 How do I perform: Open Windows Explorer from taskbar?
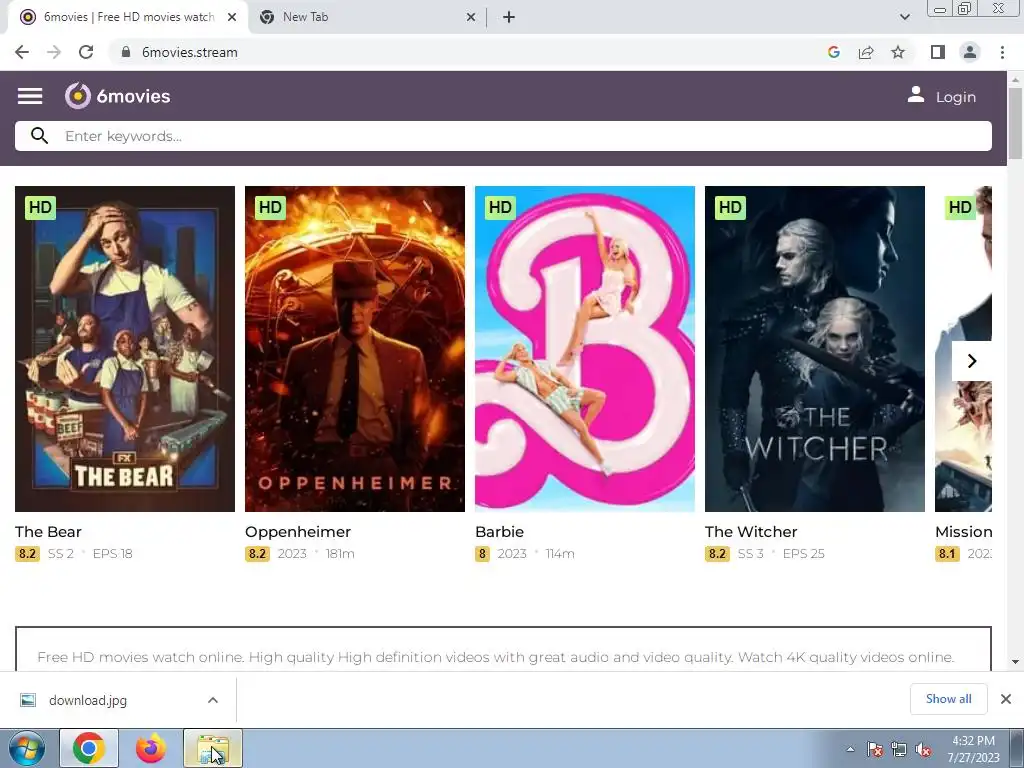213,748
